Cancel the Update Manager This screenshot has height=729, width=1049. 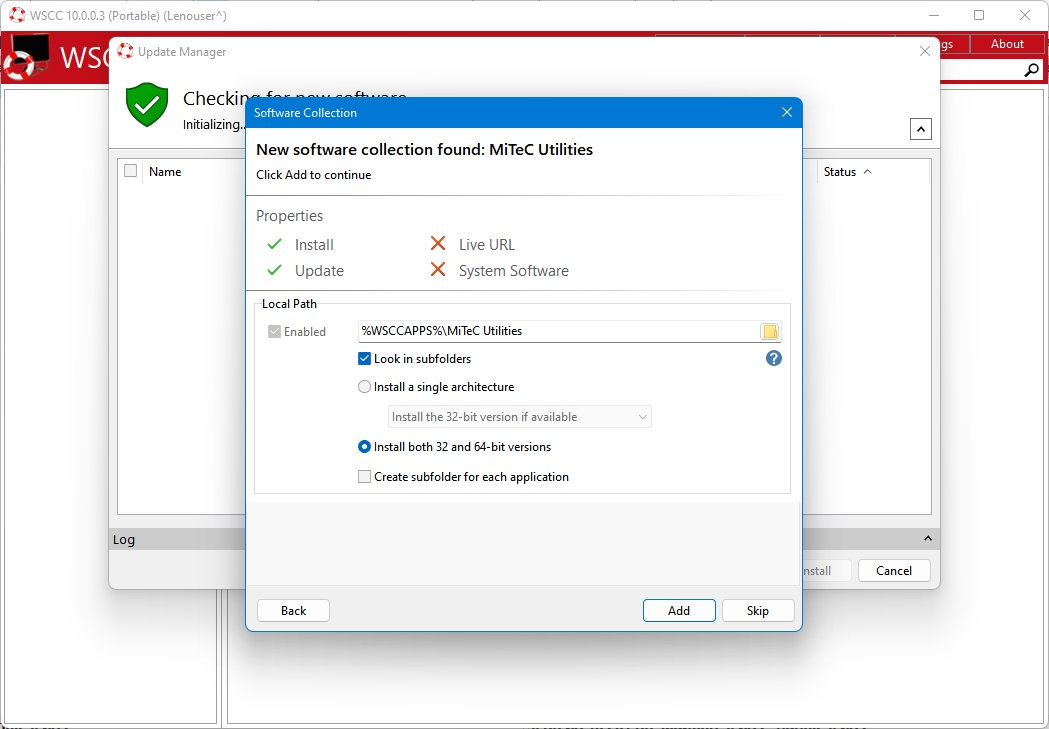tap(894, 570)
